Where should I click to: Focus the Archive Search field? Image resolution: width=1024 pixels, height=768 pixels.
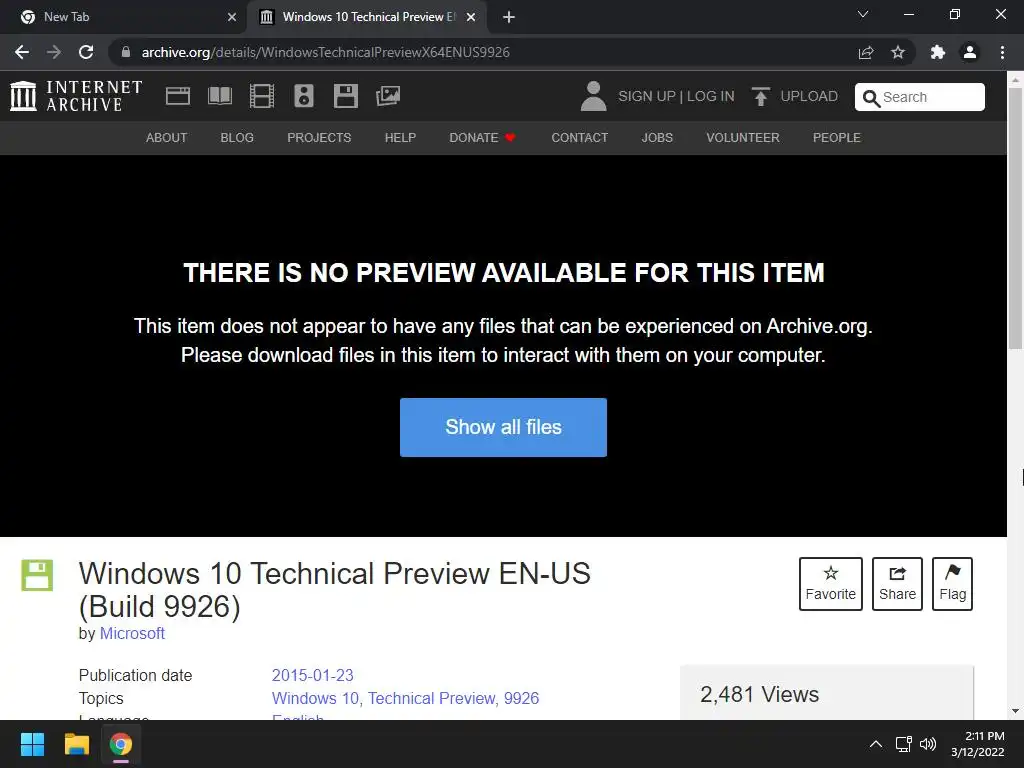click(x=920, y=97)
